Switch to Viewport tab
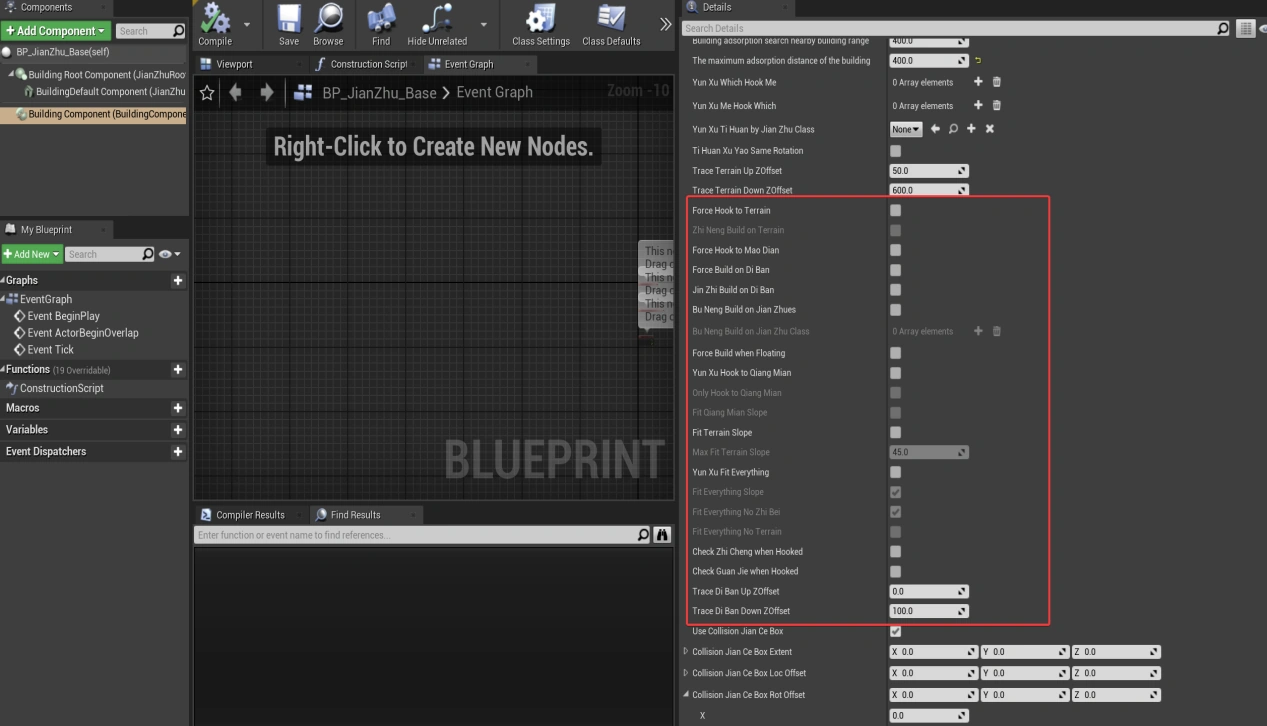 click(x=235, y=64)
